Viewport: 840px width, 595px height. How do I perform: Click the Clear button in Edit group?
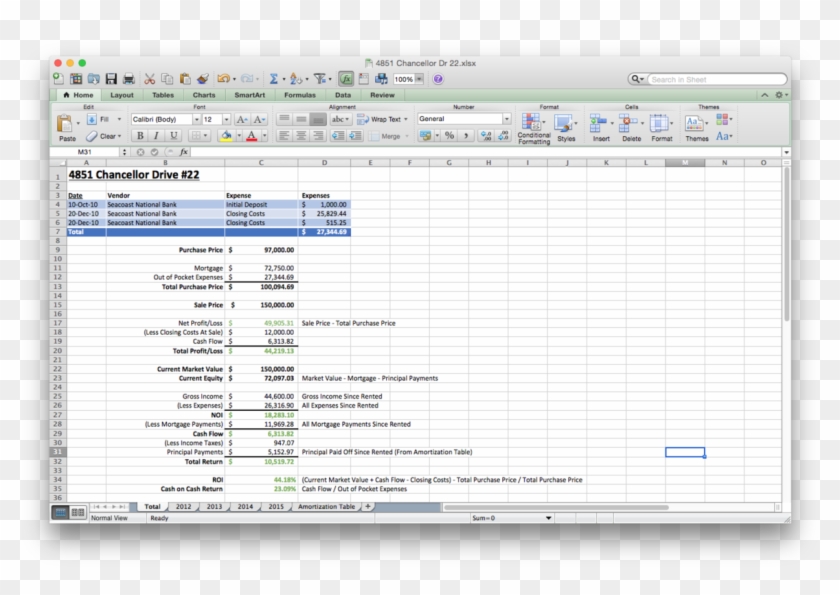[104, 136]
